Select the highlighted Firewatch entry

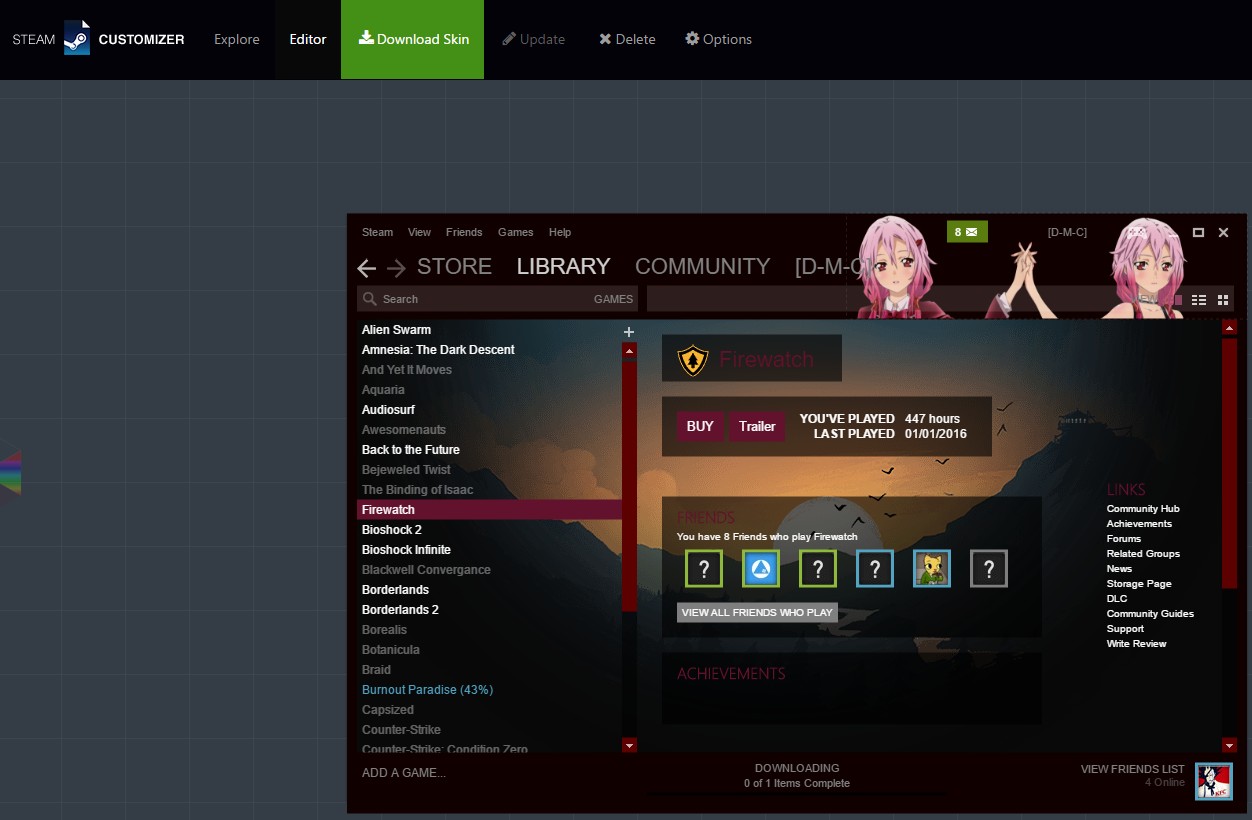pyautogui.click(x=489, y=510)
